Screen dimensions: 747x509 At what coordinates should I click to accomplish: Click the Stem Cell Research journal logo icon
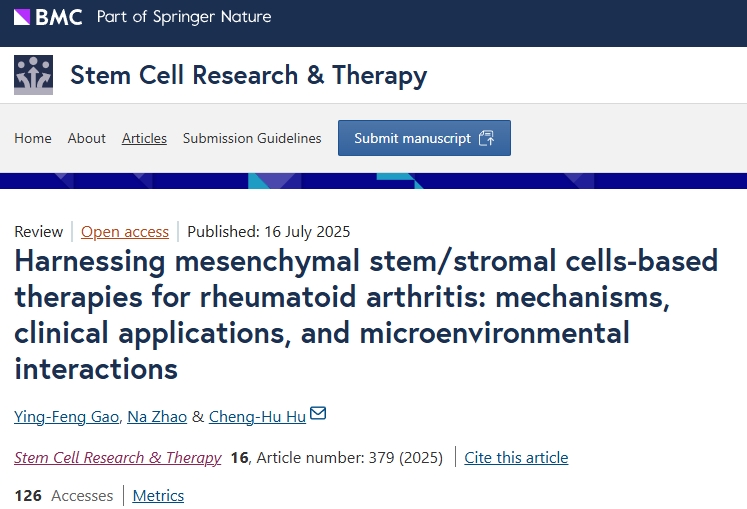click(x=33, y=76)
